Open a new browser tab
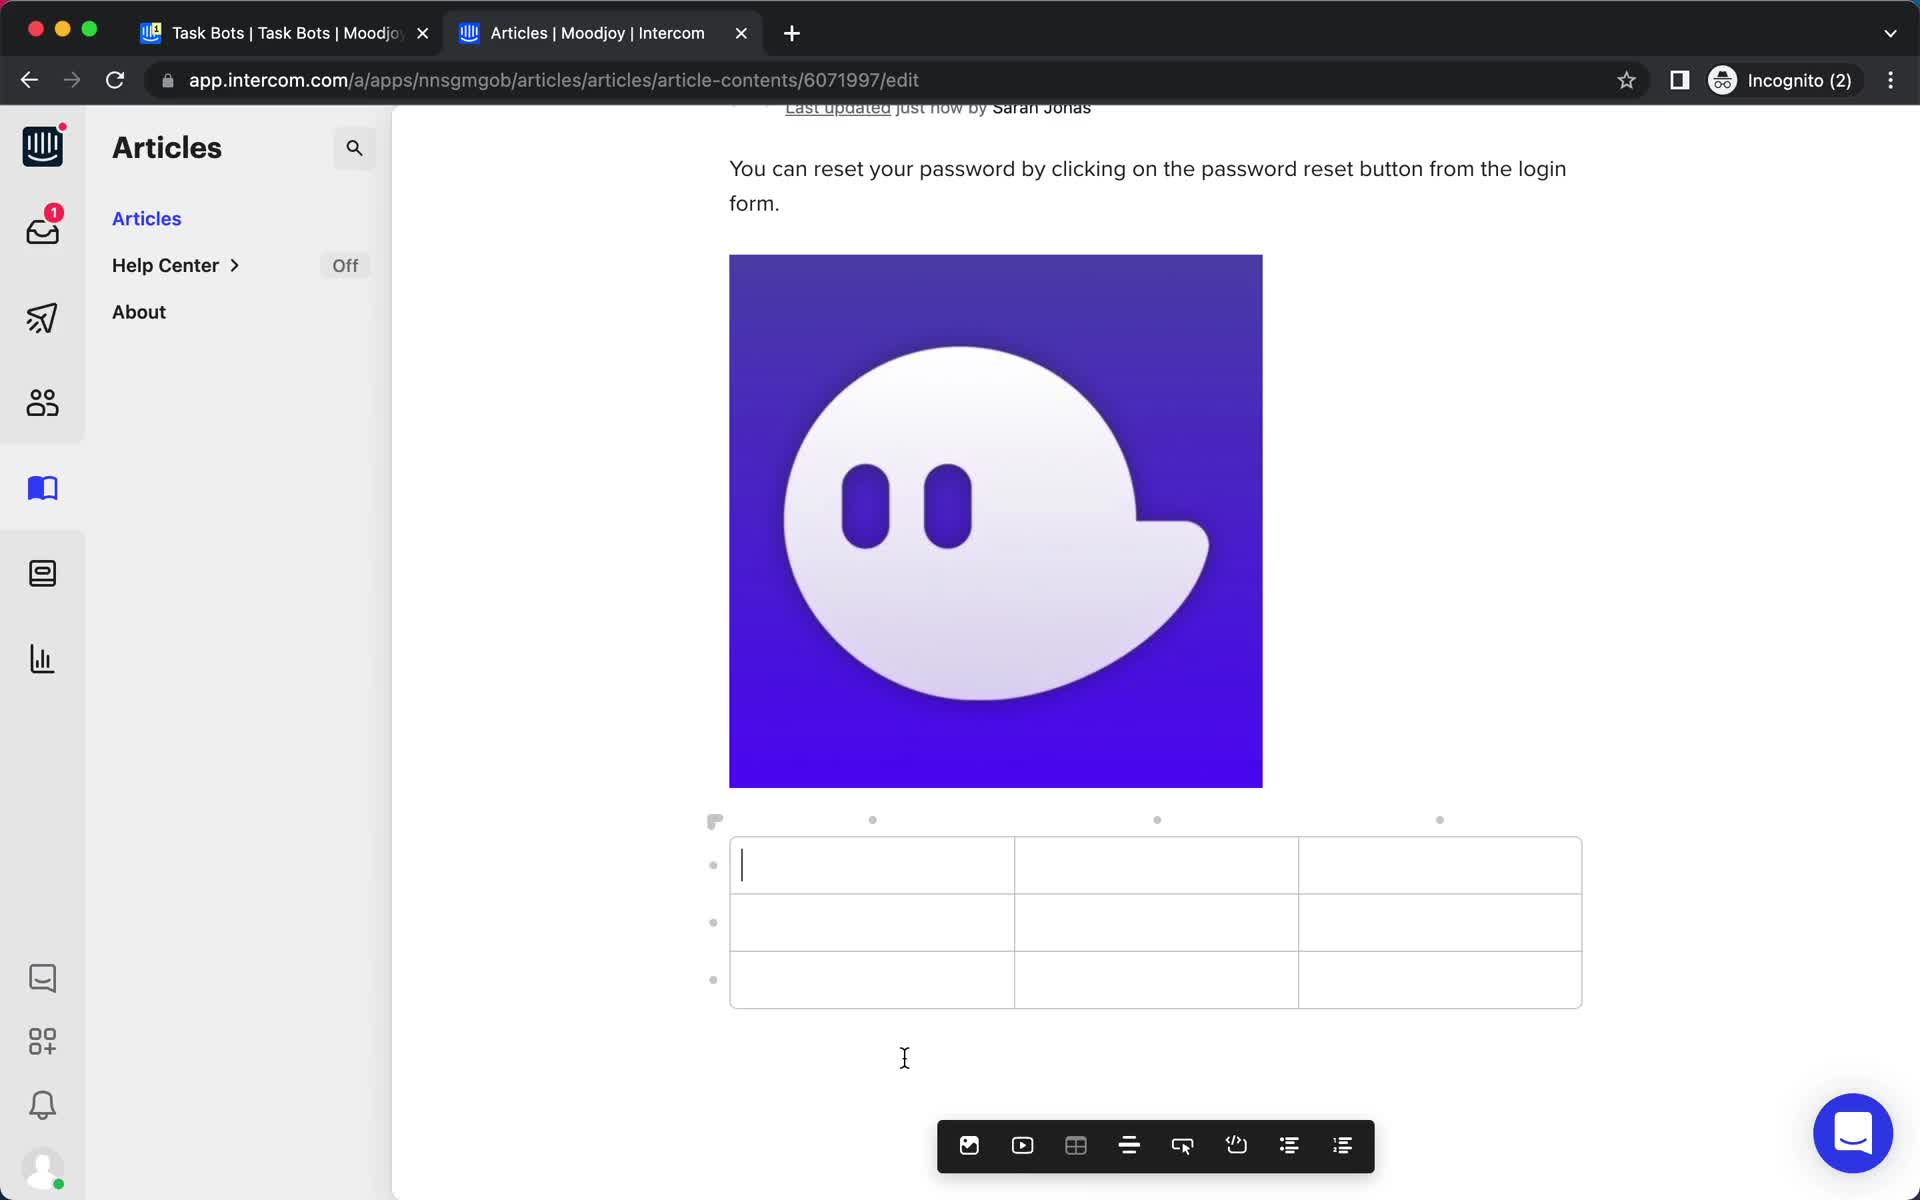The image size is (1920, 1200). coord(792,33)
